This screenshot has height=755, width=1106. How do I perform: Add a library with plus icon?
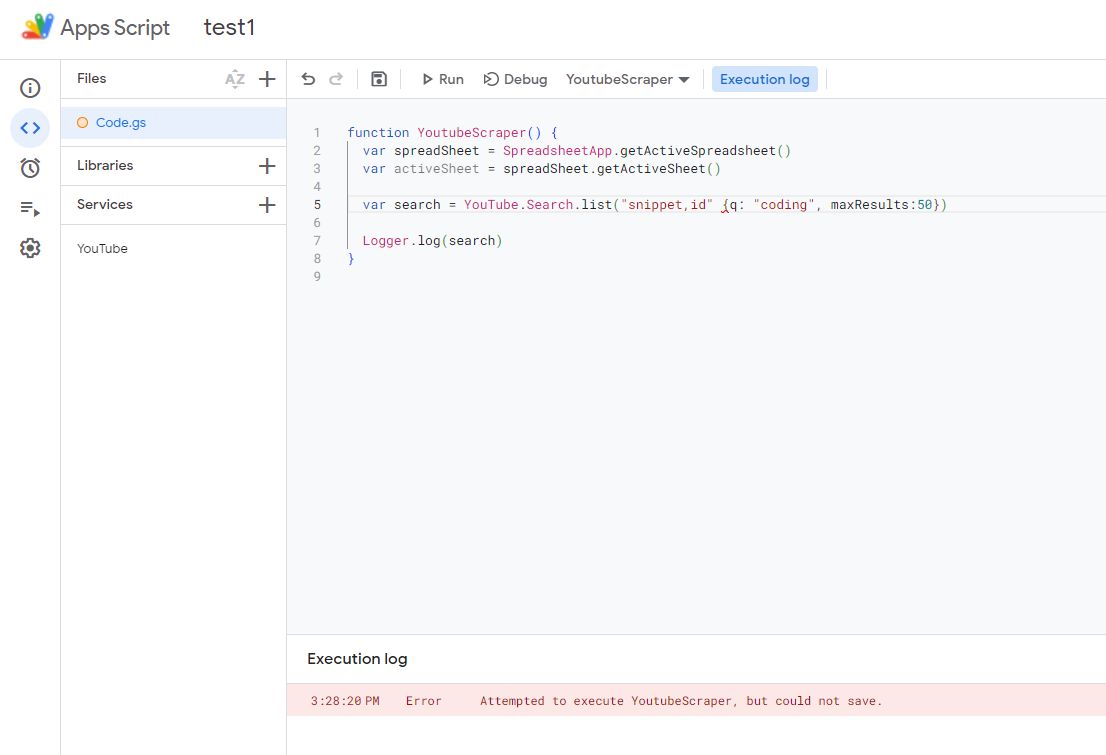(267, 166)
